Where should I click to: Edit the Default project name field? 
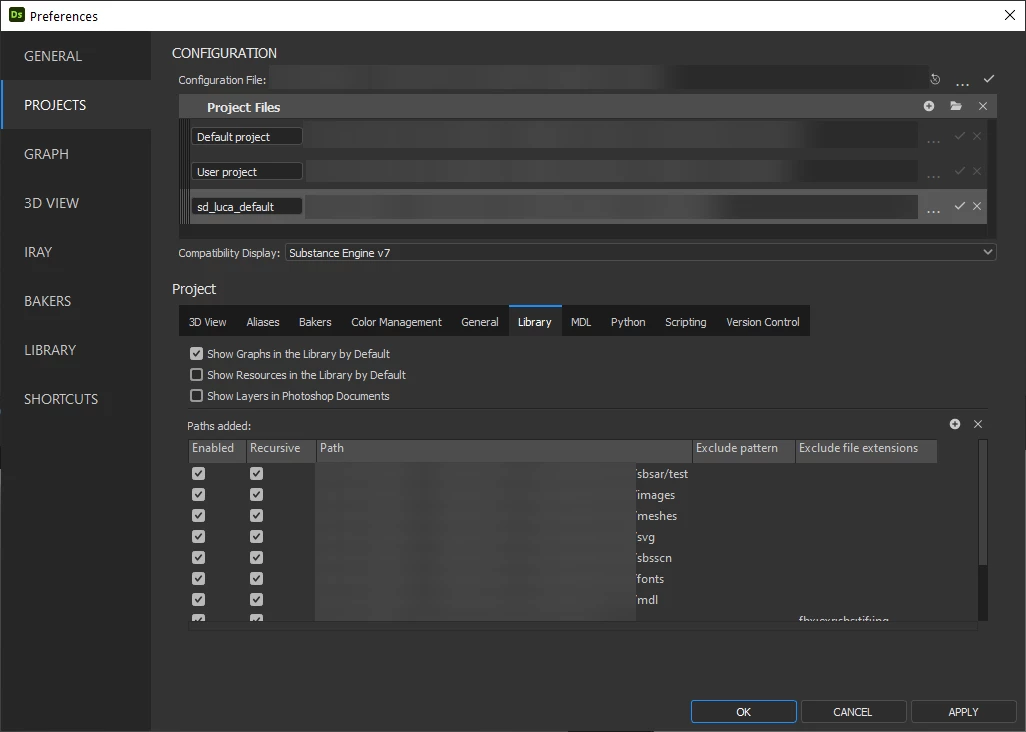[x=247, y=137]
